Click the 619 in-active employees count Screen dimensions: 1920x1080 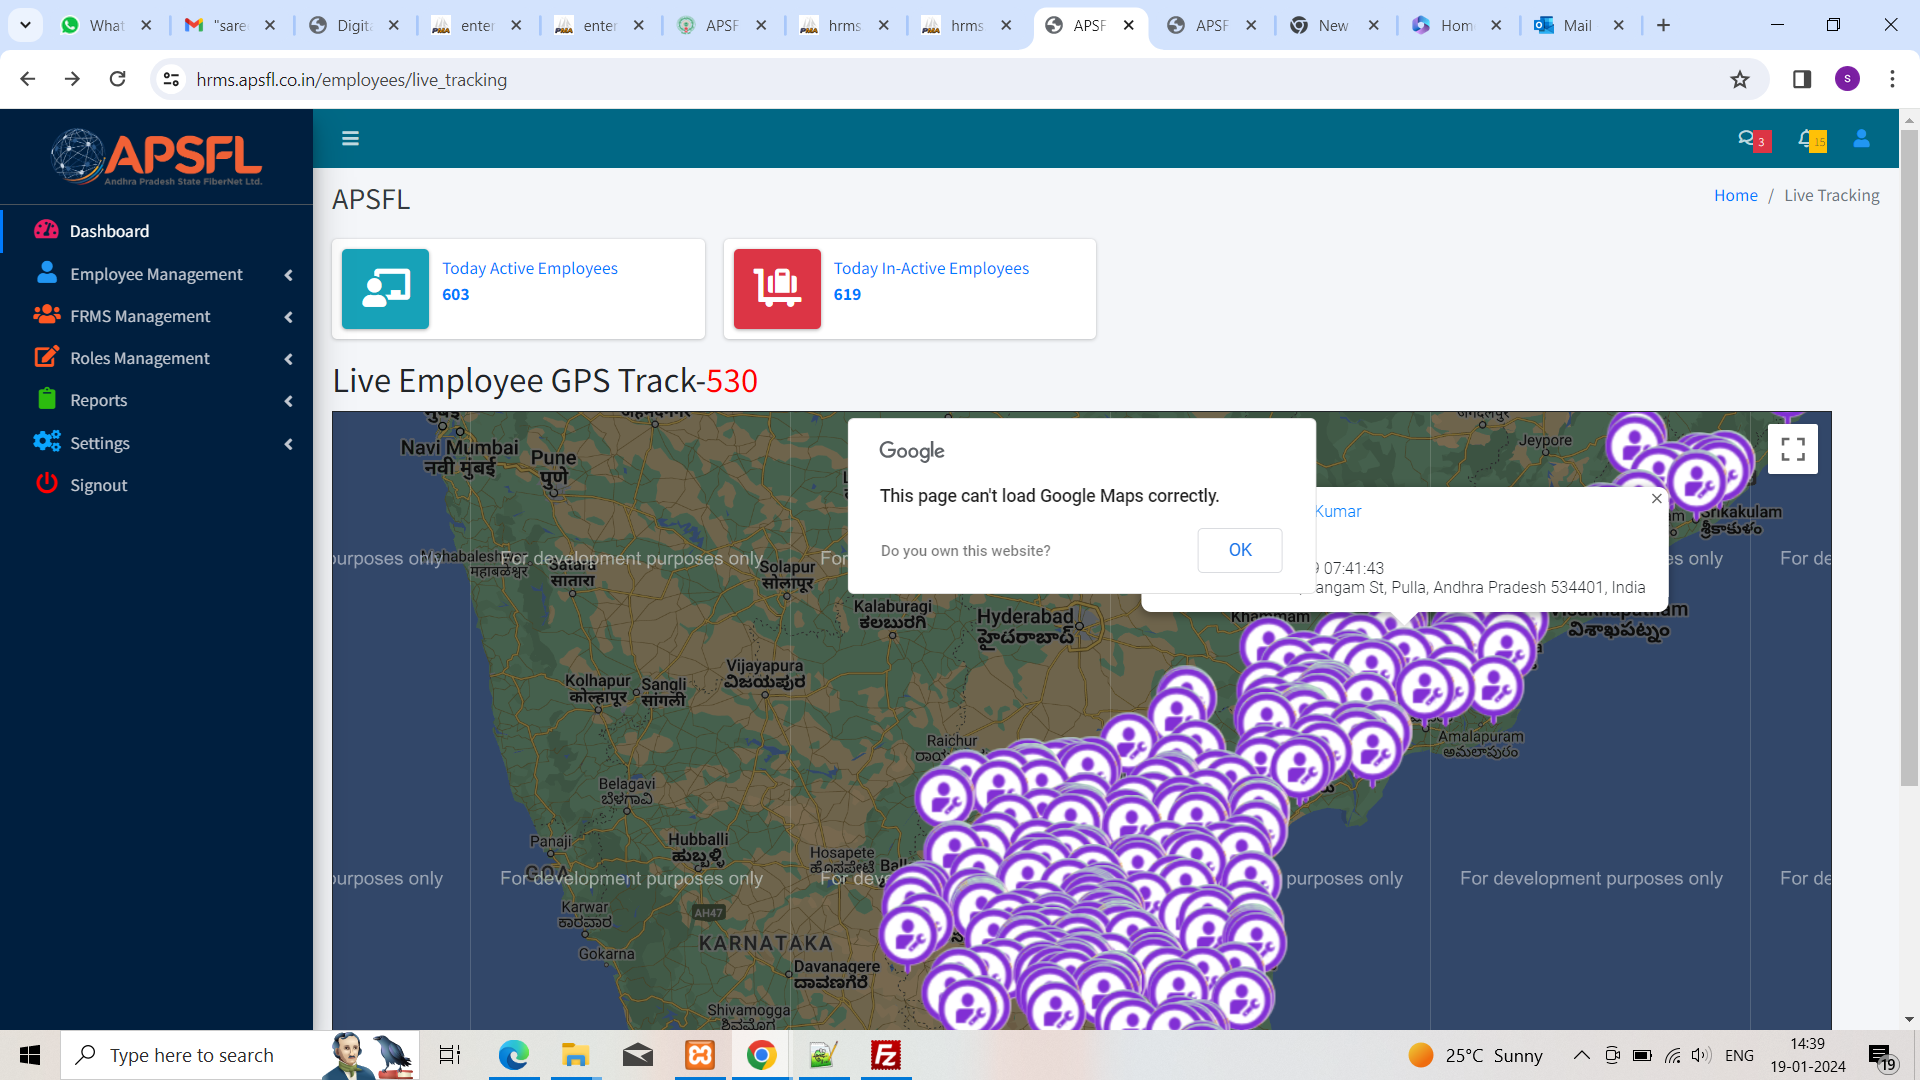pos(847,294)
